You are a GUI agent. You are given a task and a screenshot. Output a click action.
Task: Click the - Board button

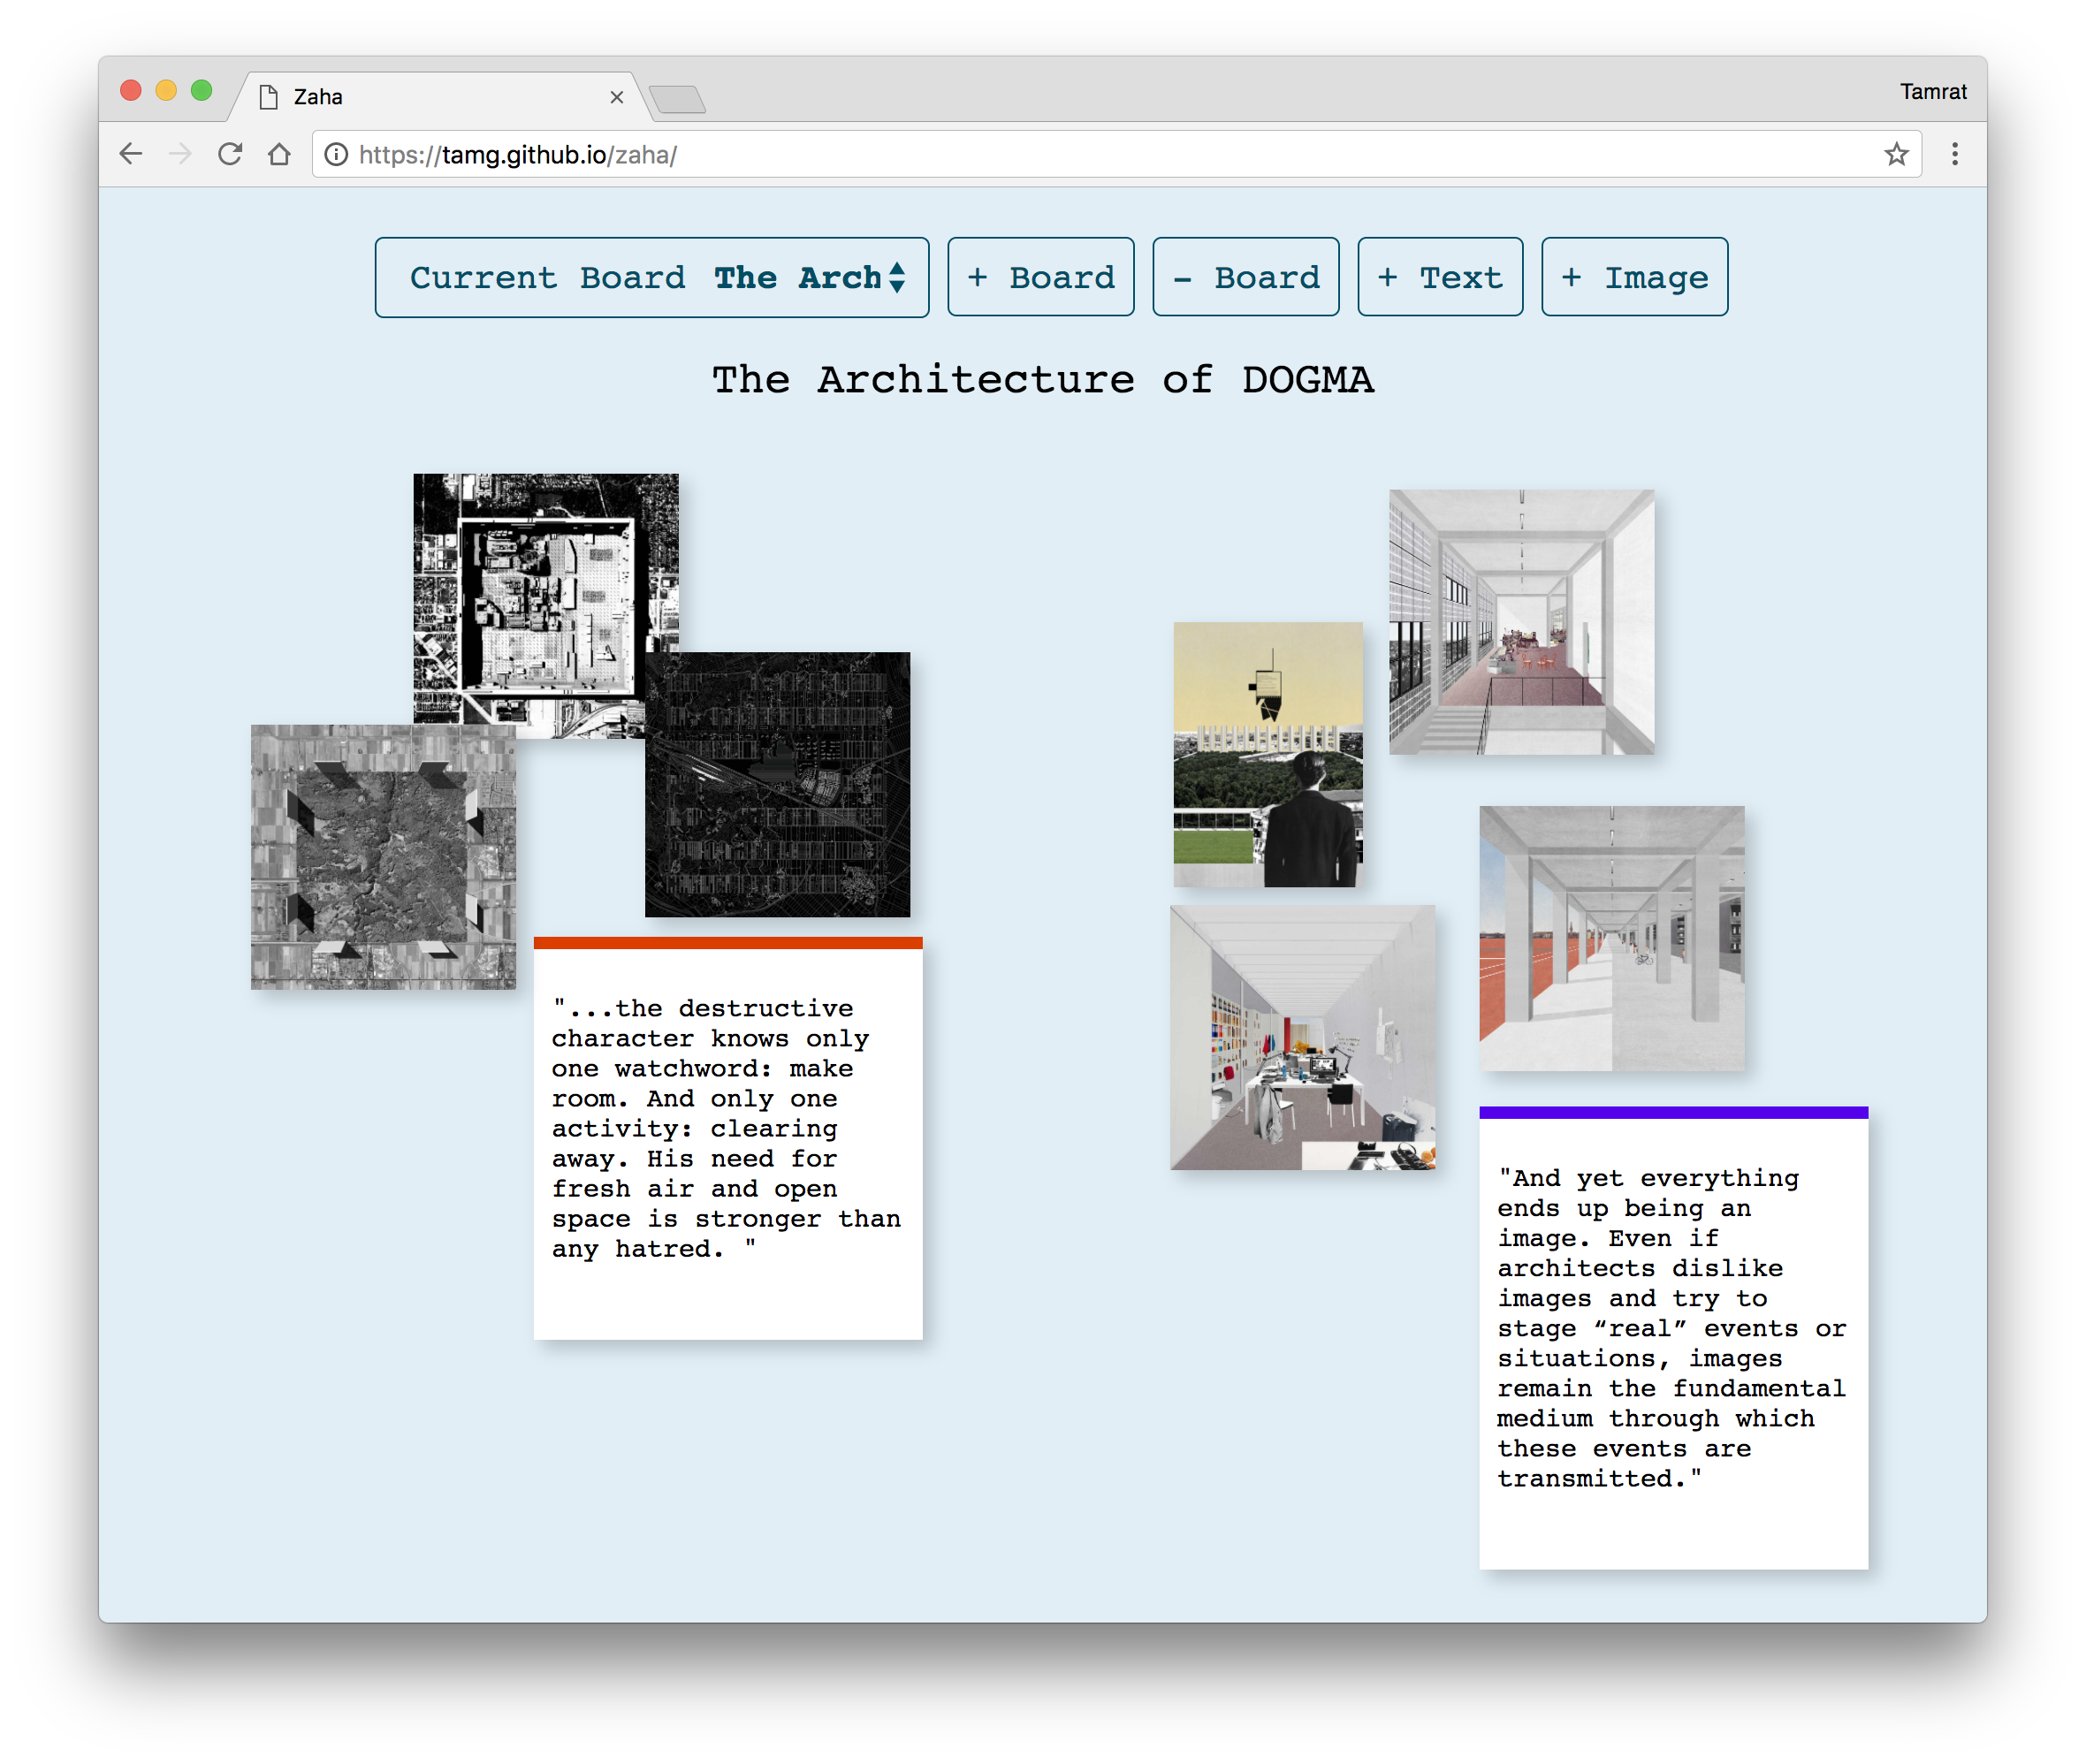(x=1245, y=277)
